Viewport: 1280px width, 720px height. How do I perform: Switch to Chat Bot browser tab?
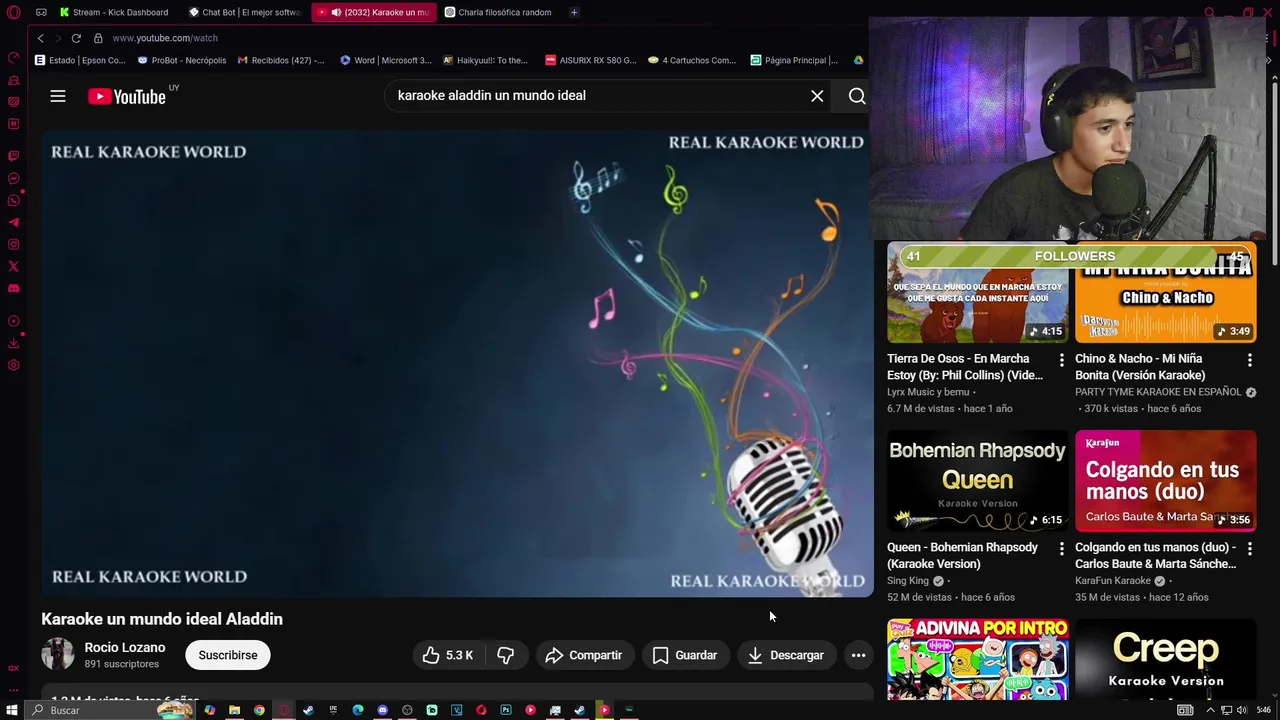point(245,12)
